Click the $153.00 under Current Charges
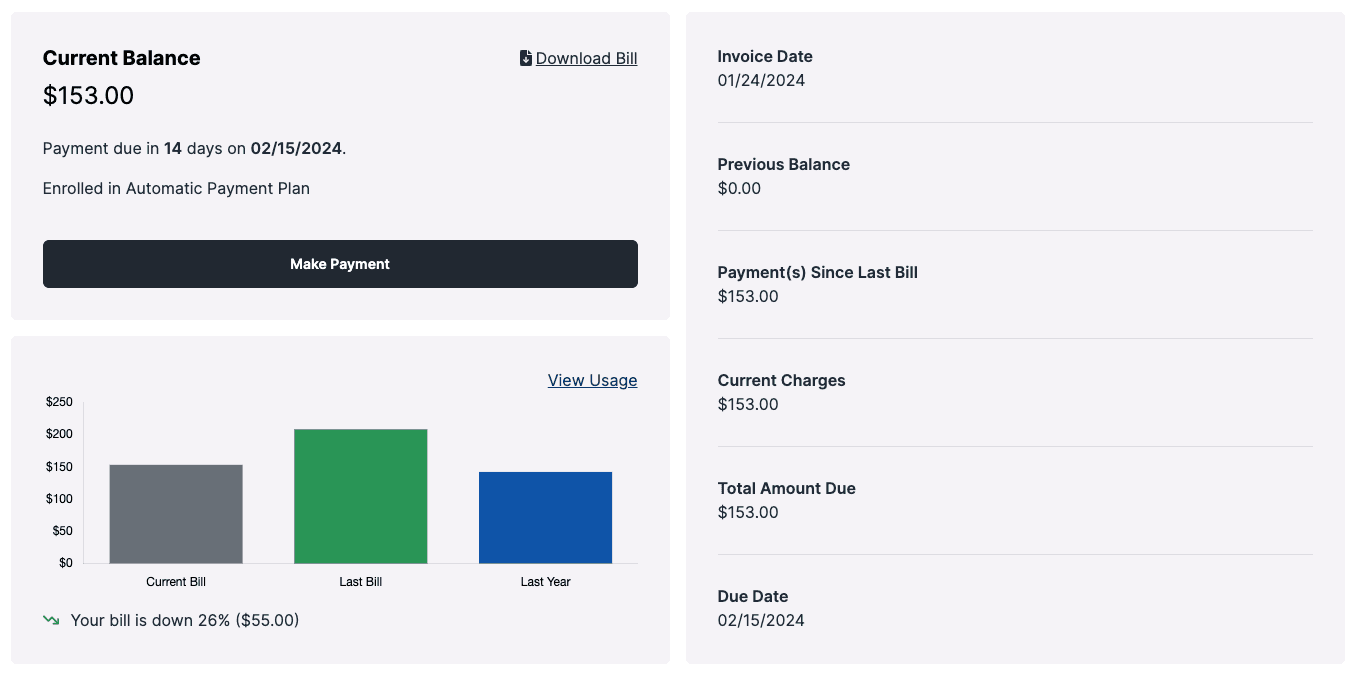The height and width of the screenshot is (677, 1356). 748,404
